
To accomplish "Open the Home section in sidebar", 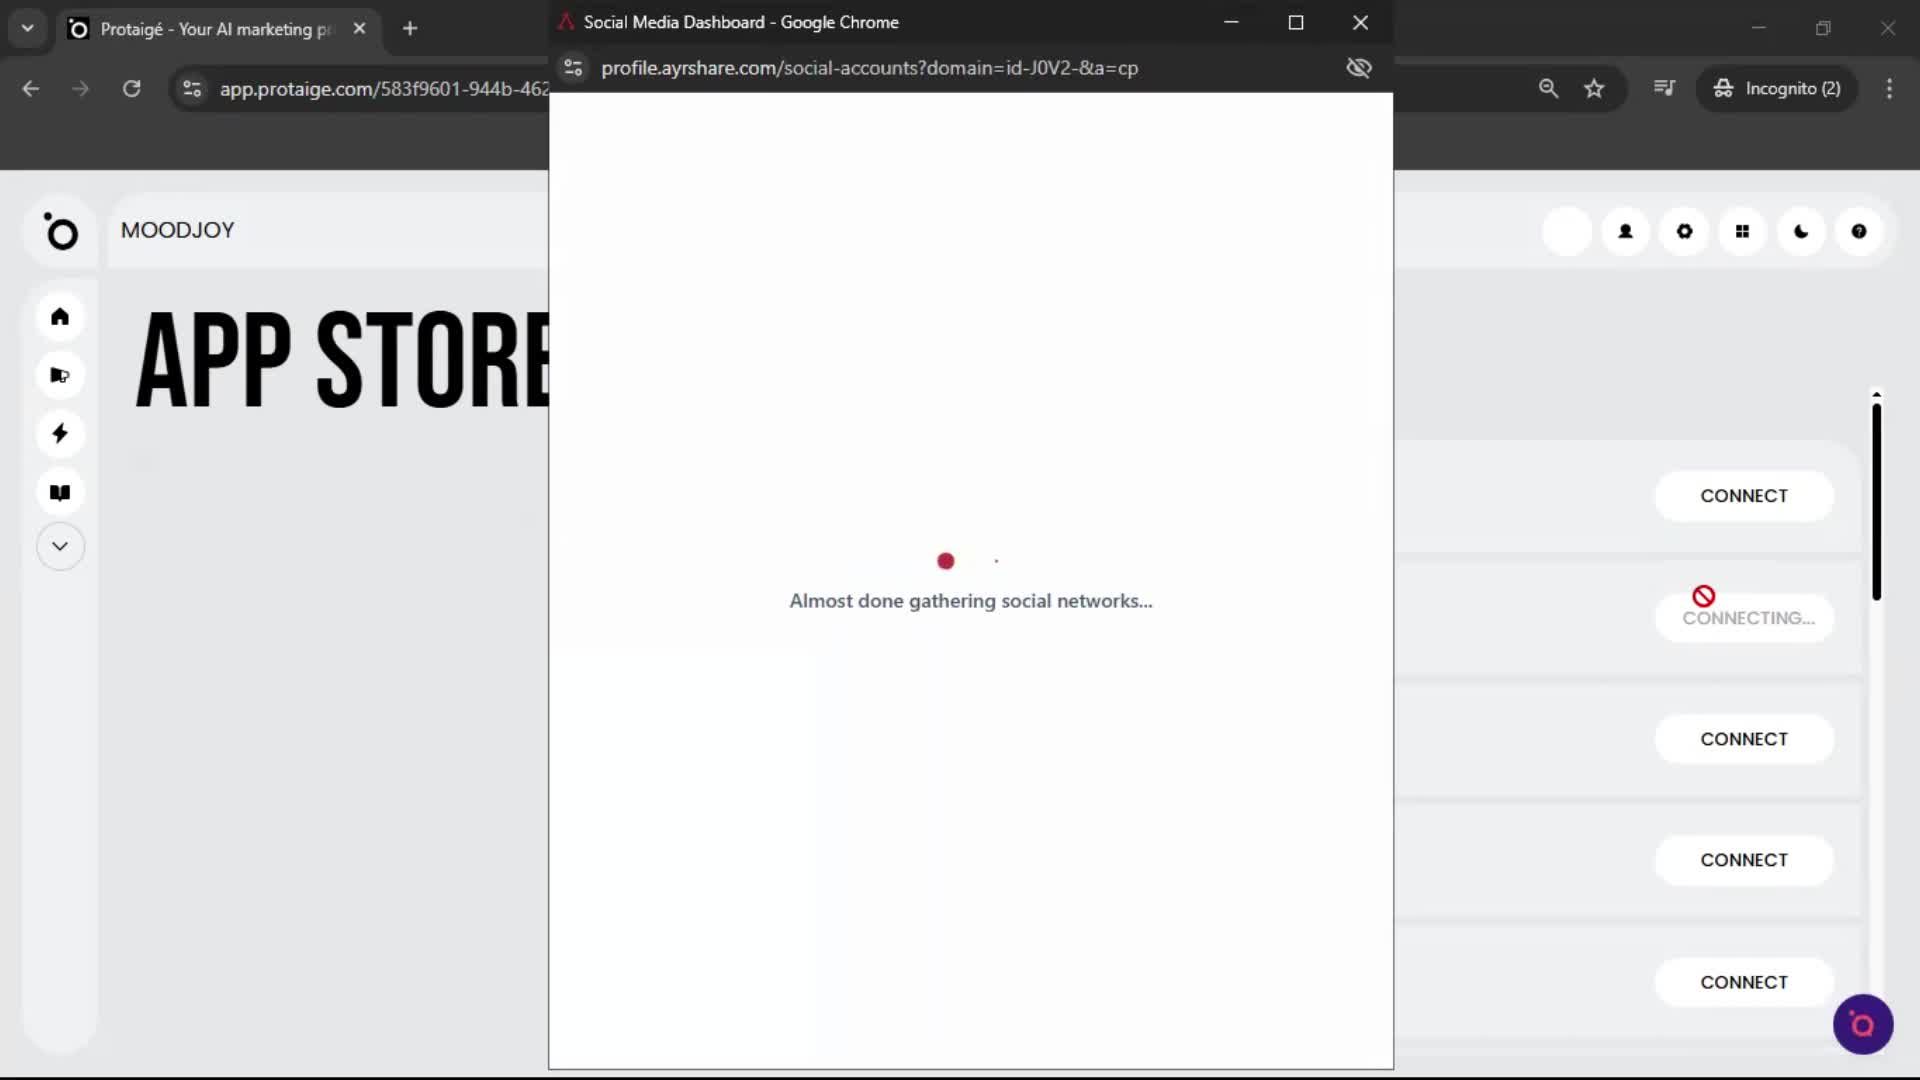I will click(x=60, y=316).
